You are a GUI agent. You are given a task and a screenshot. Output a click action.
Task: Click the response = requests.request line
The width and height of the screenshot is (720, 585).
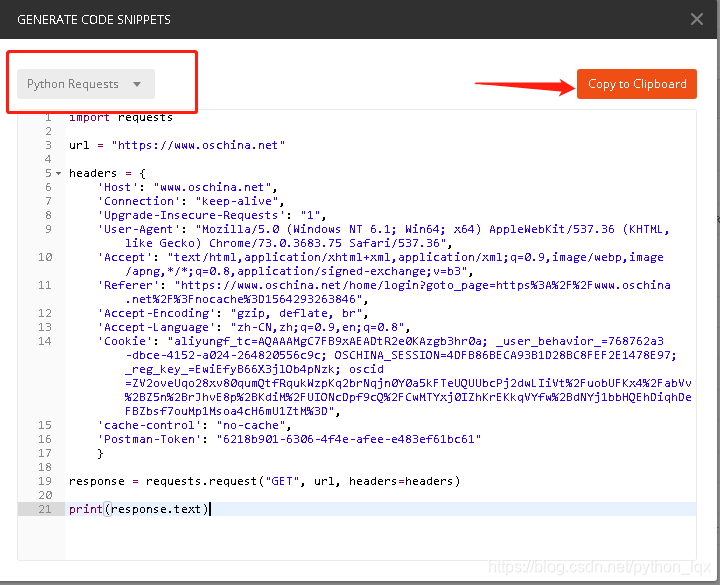click(264, 481)
